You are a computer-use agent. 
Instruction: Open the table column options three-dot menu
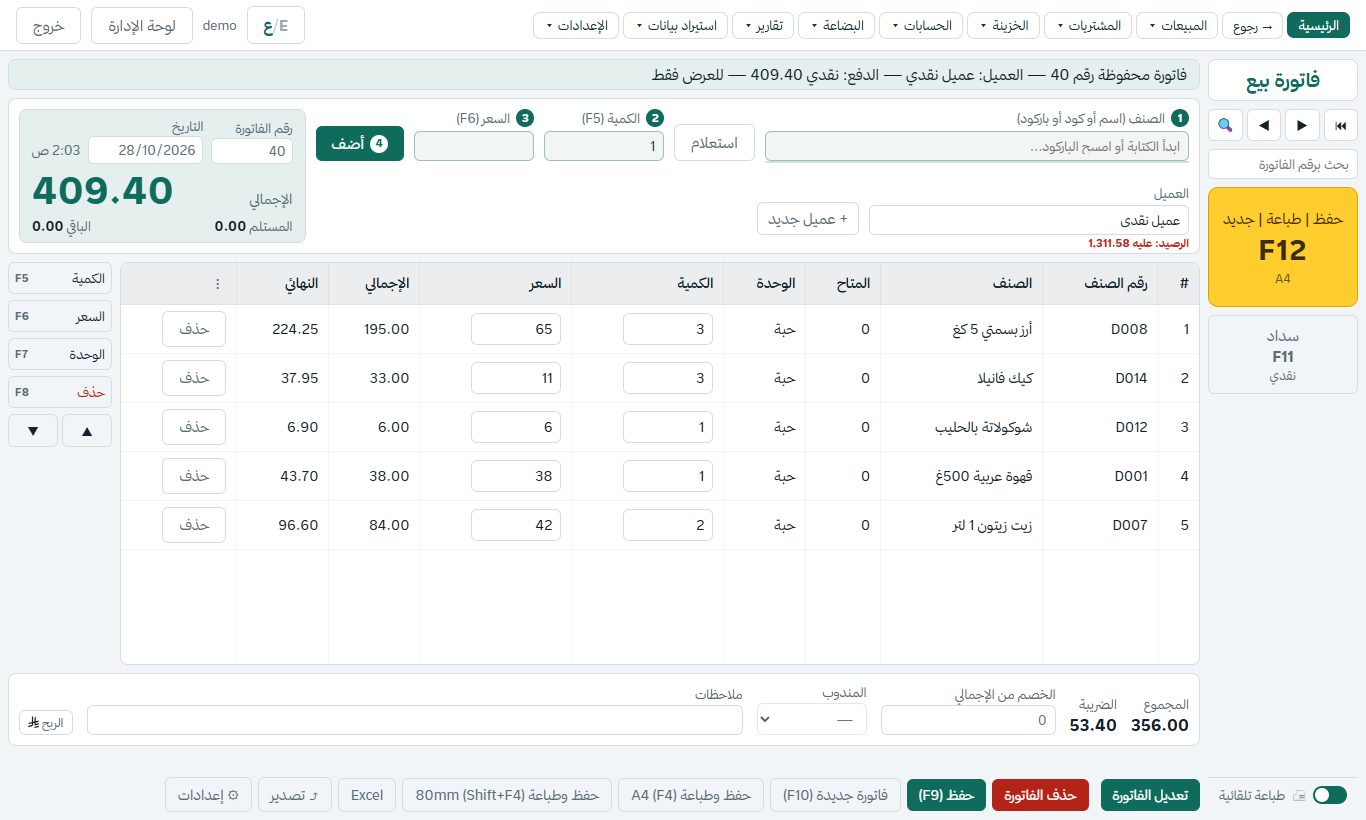point(218,284)
